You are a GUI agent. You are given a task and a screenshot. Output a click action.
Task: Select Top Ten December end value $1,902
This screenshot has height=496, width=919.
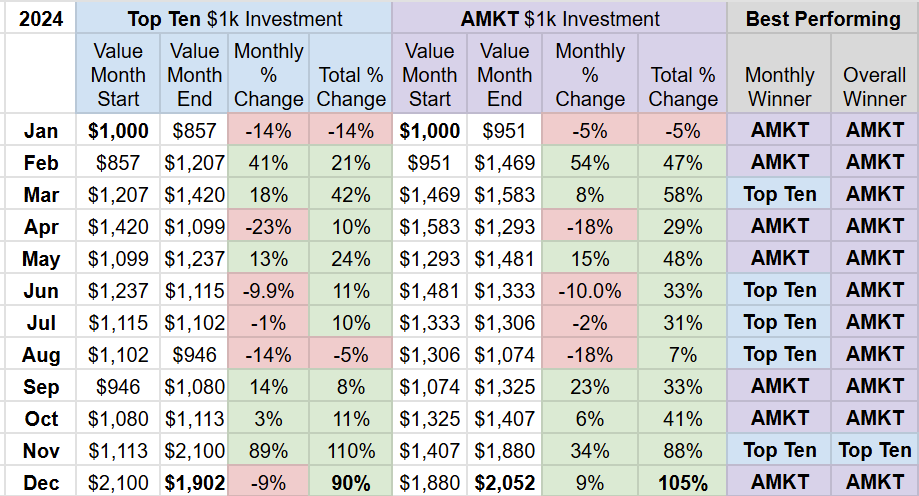pyautogui.click(x=194, y=483)
